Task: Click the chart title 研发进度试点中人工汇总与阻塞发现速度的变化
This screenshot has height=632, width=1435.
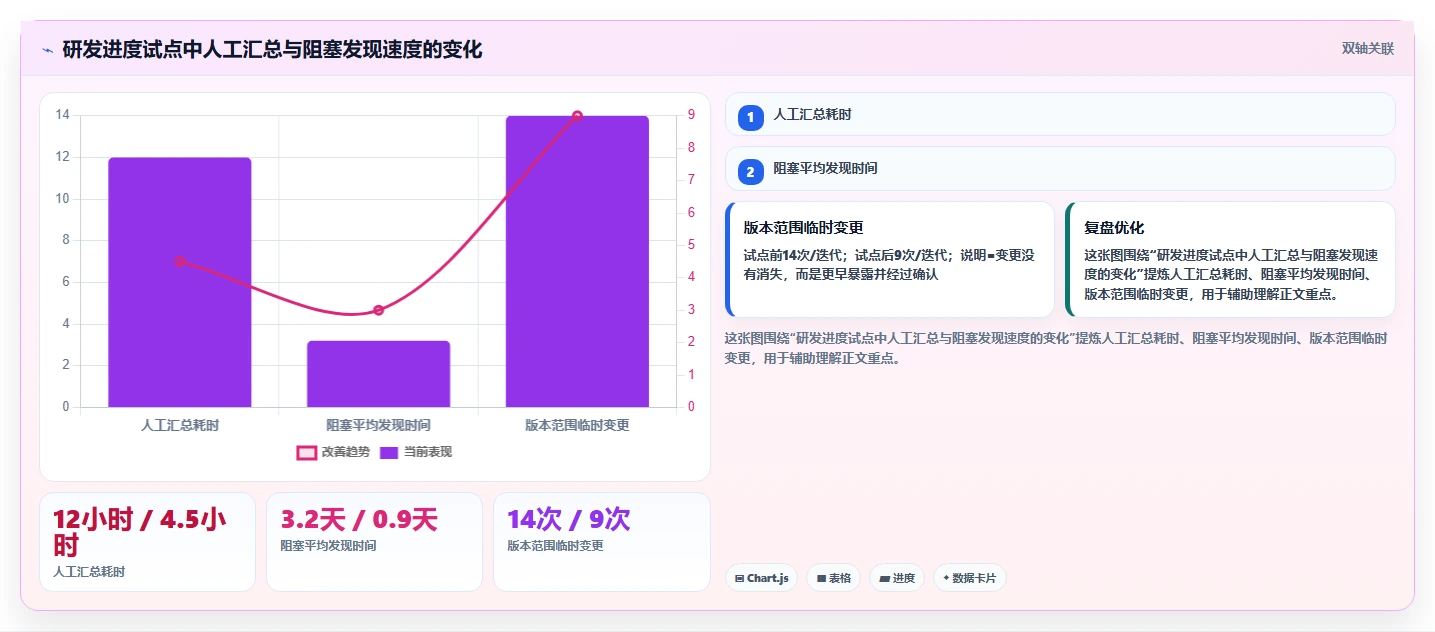Action: 272,49
